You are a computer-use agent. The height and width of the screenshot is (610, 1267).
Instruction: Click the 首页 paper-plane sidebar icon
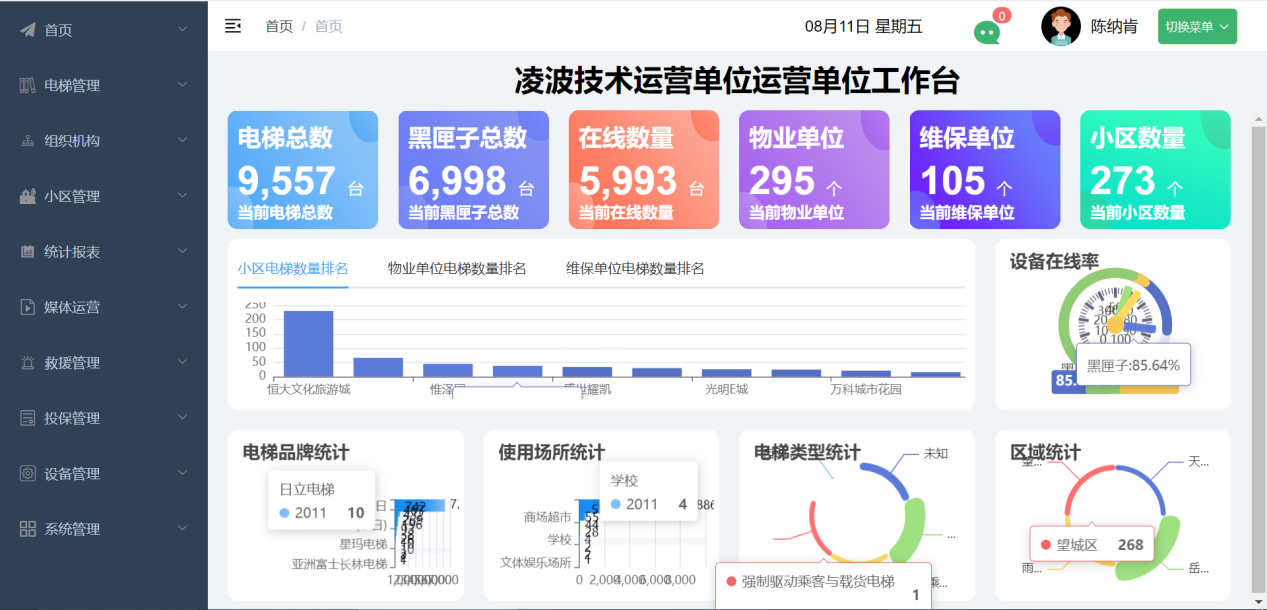pyautogui.click(x=28, y=30)
